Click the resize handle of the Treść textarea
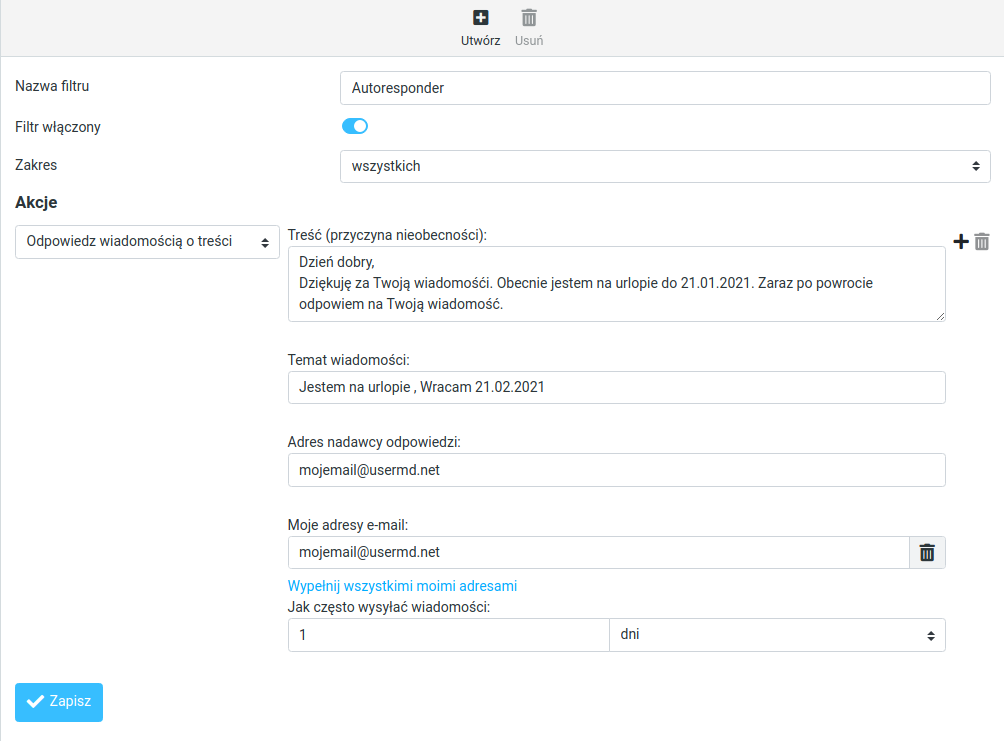1004x741 pixels. pos(940,316)
